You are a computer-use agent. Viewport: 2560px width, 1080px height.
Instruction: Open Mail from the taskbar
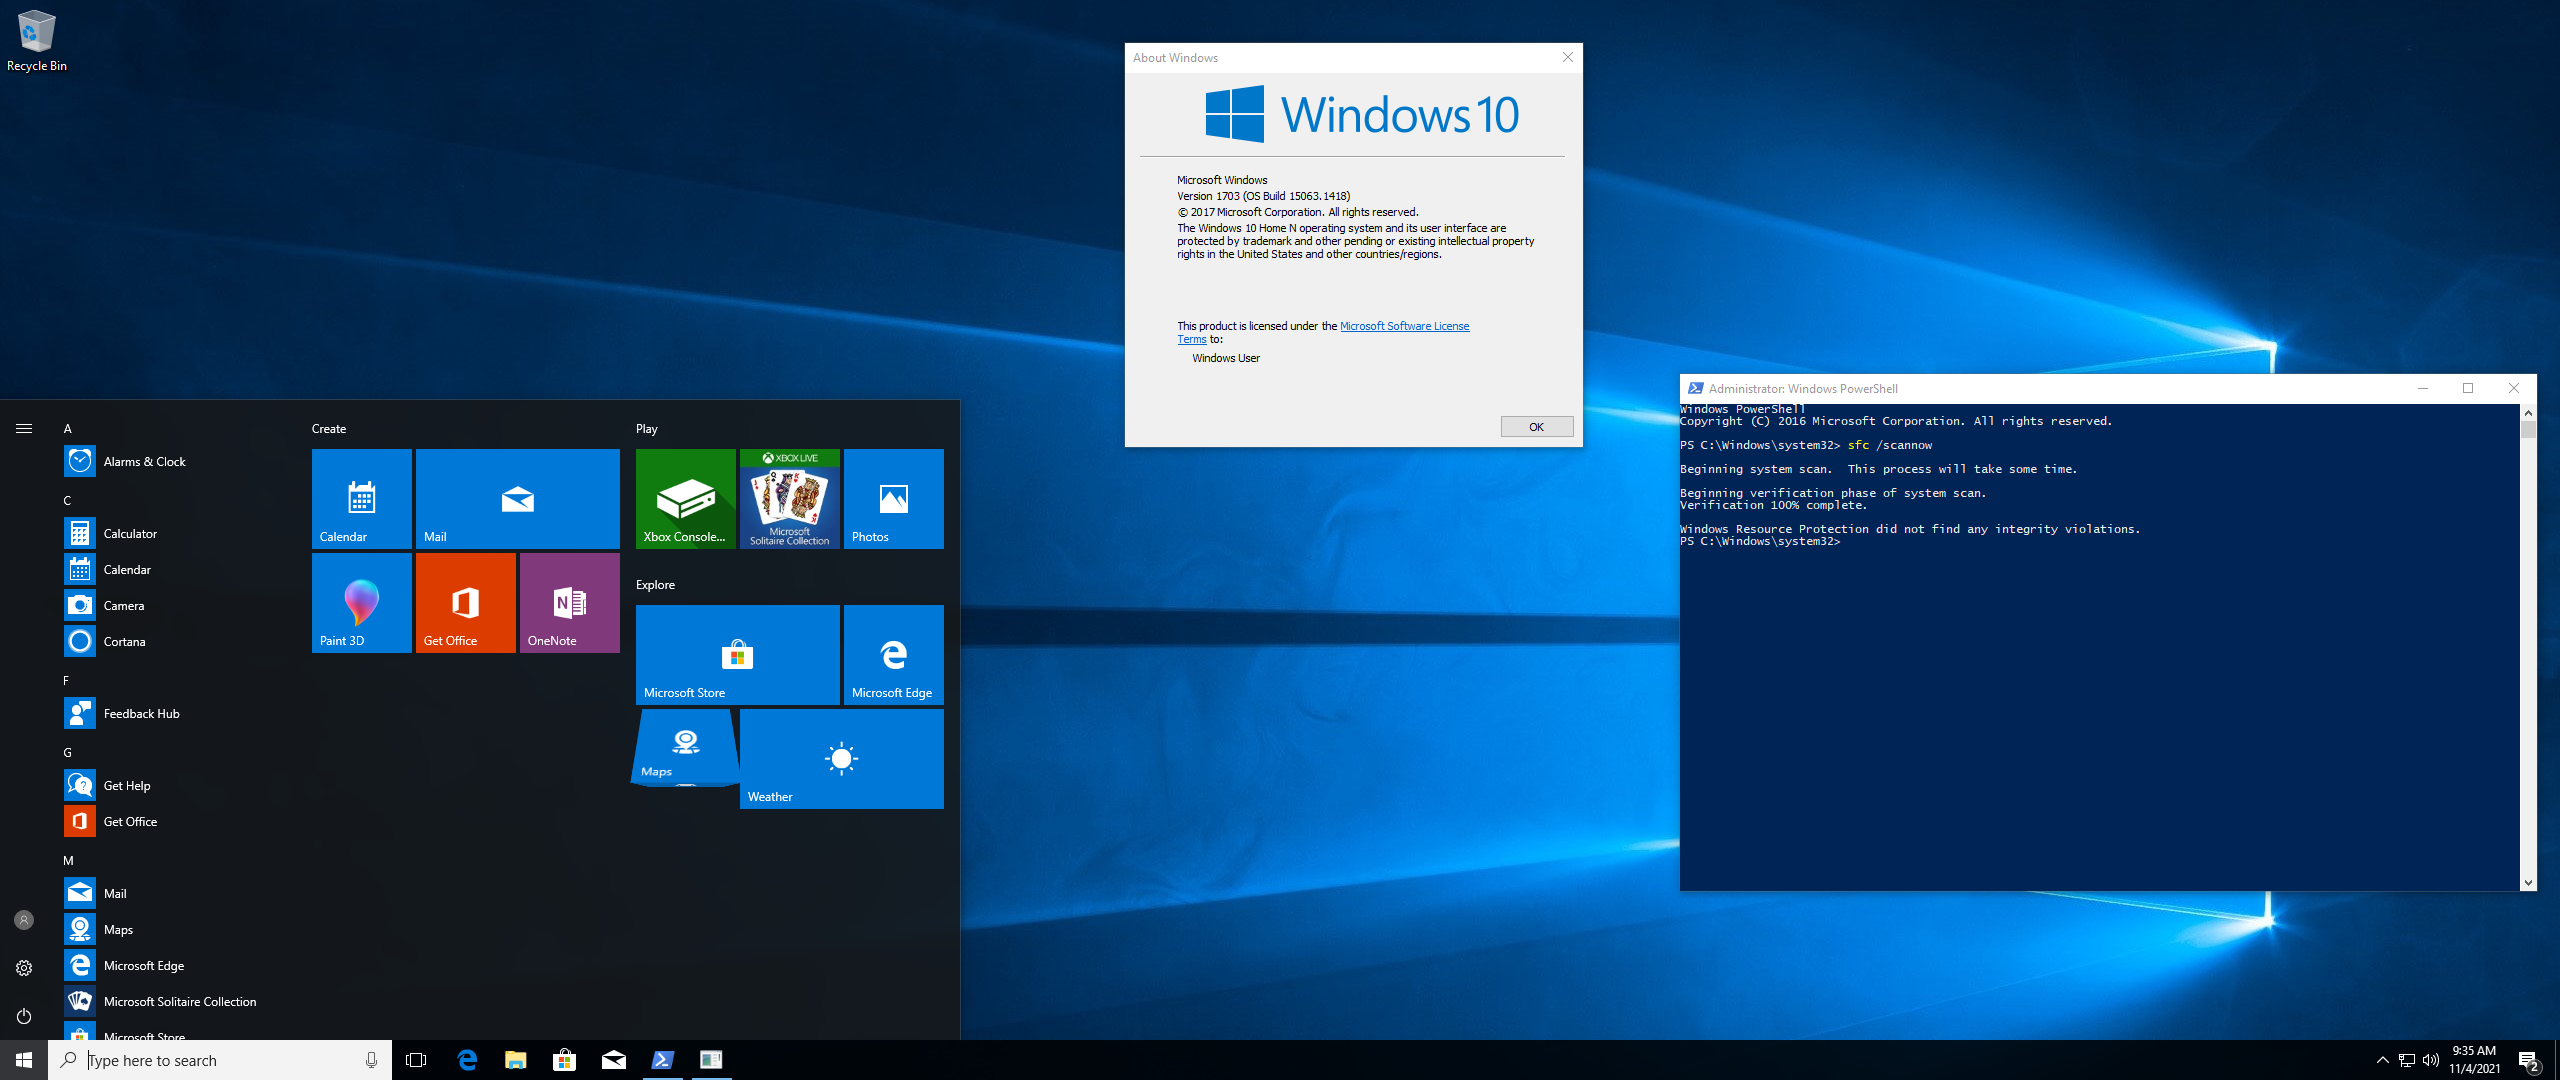click(x=614, y=1060)
